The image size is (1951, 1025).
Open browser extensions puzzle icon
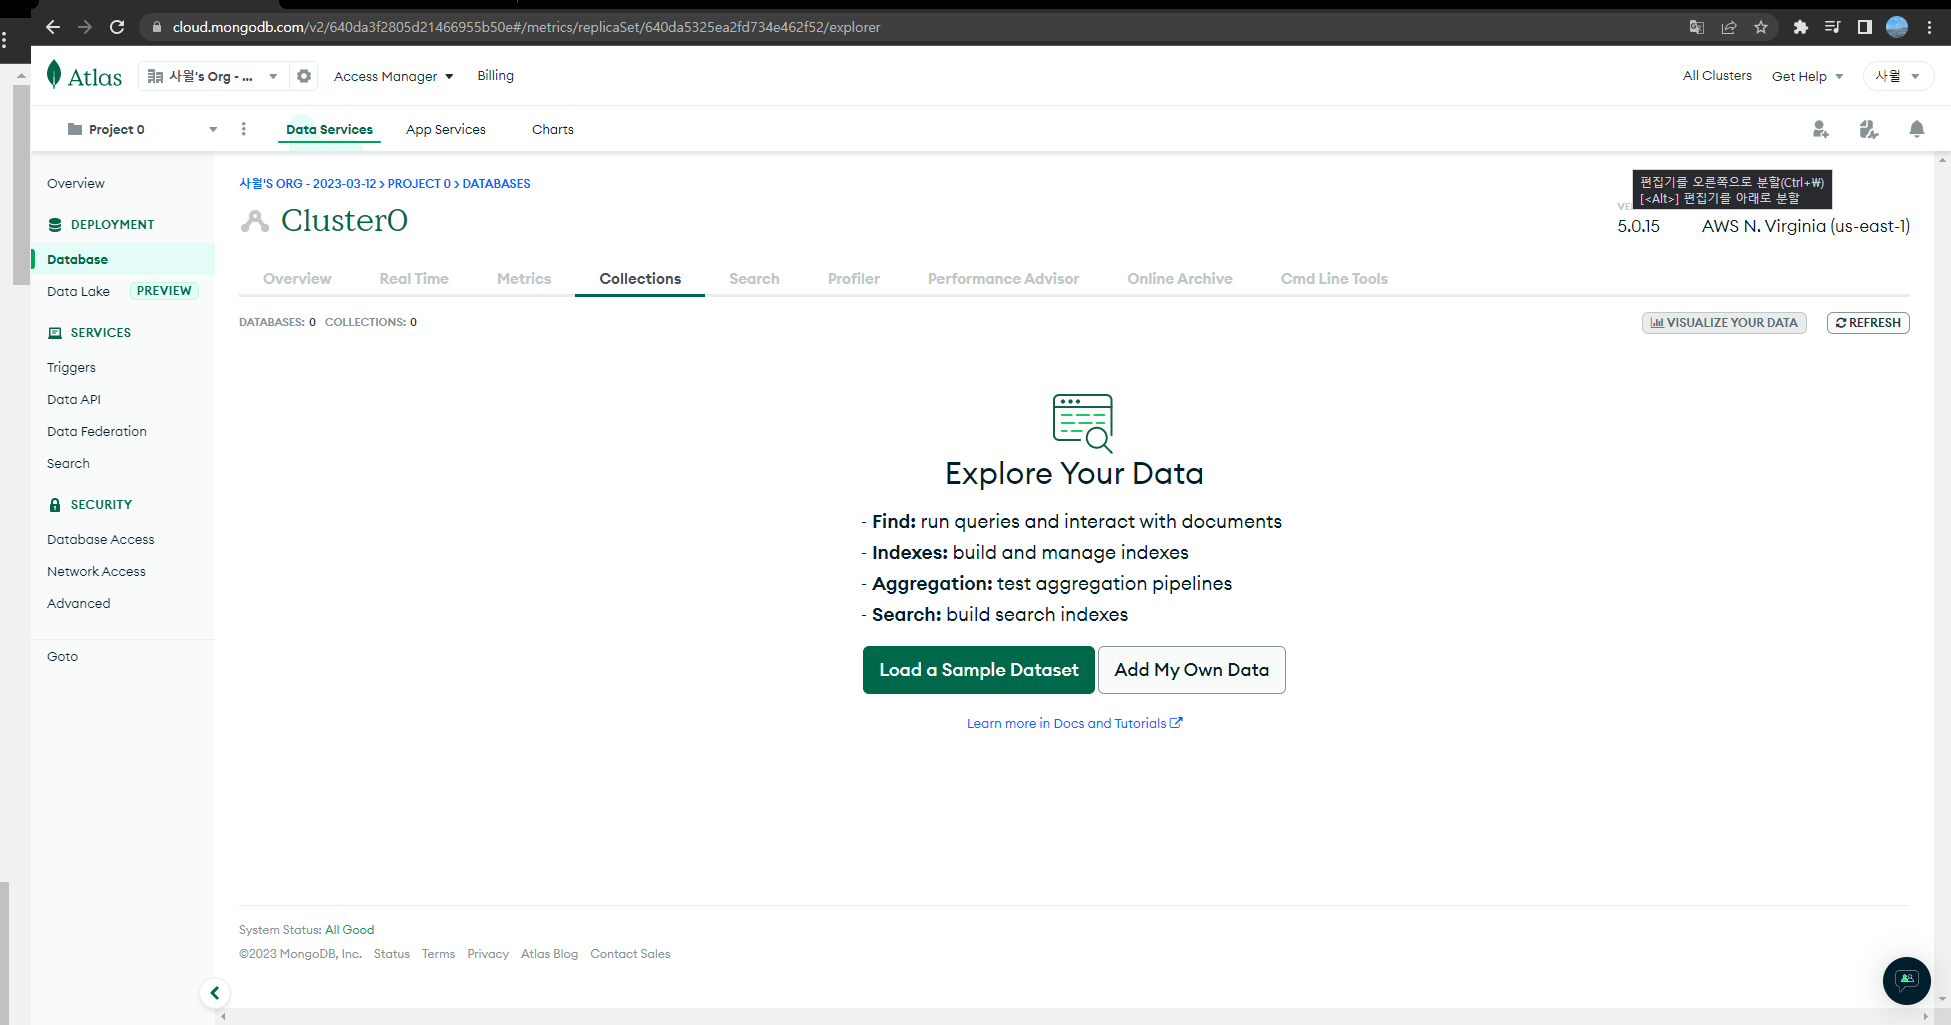(1800, 27)
